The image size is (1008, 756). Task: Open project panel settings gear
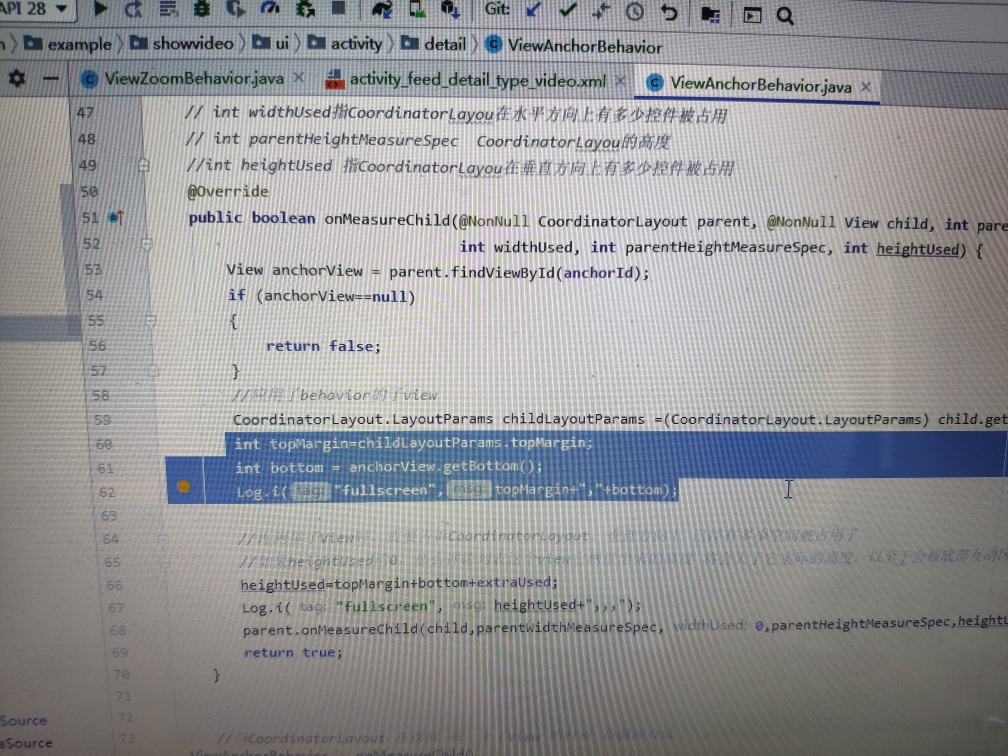tap(17, 78)
